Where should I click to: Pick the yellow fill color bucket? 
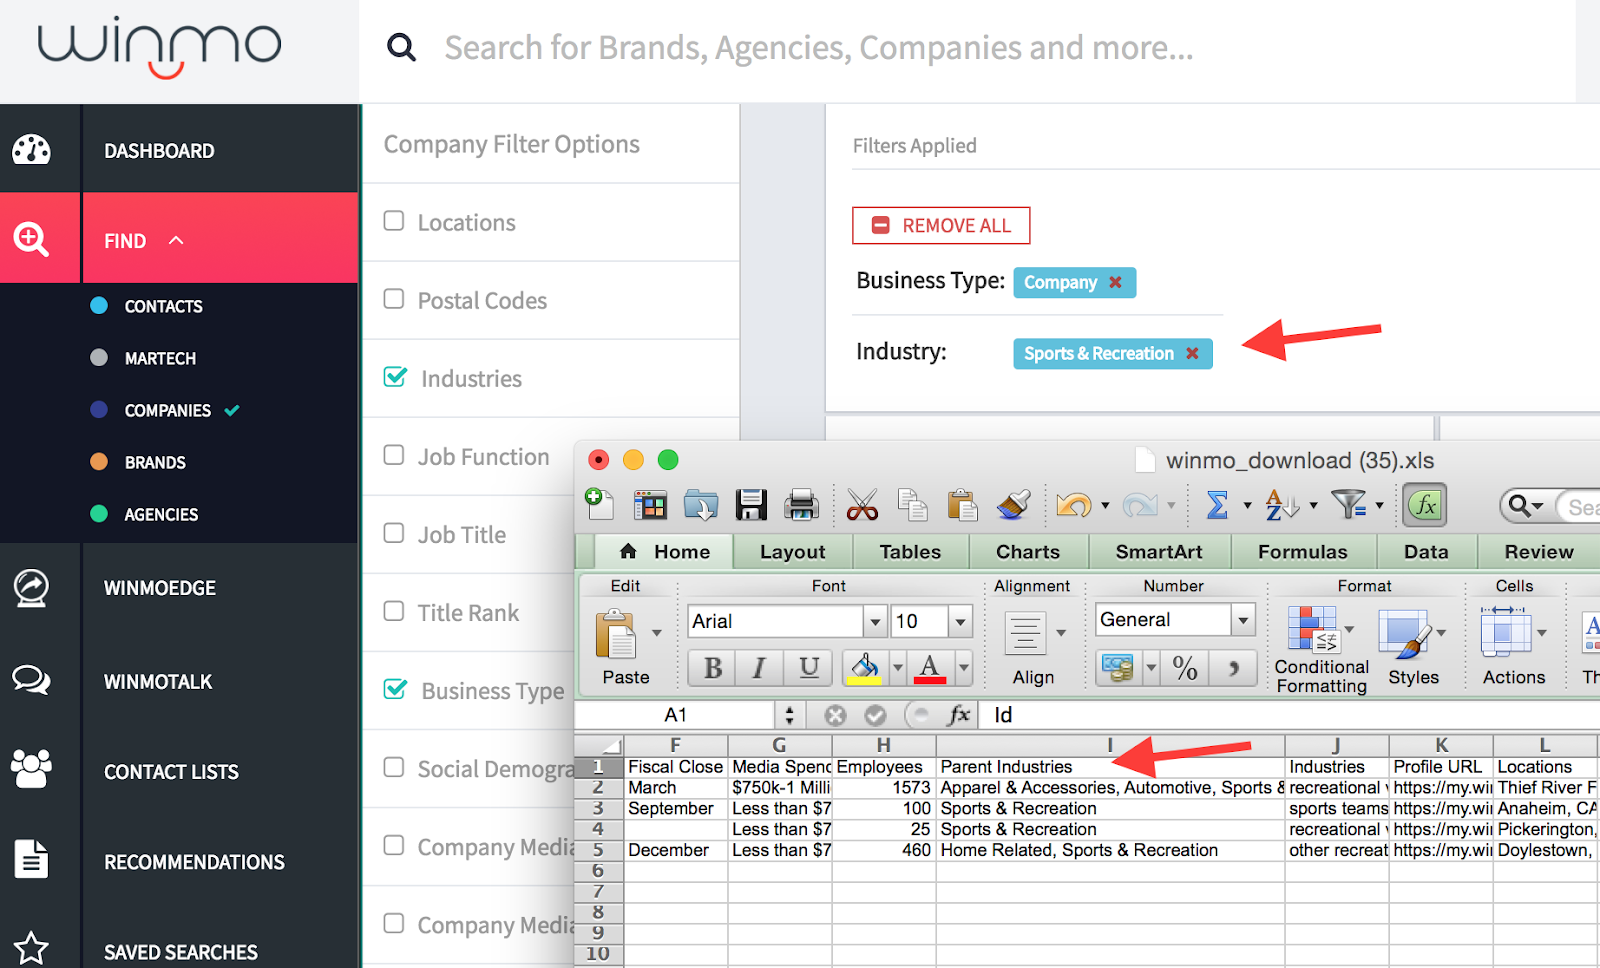(865, 667)
